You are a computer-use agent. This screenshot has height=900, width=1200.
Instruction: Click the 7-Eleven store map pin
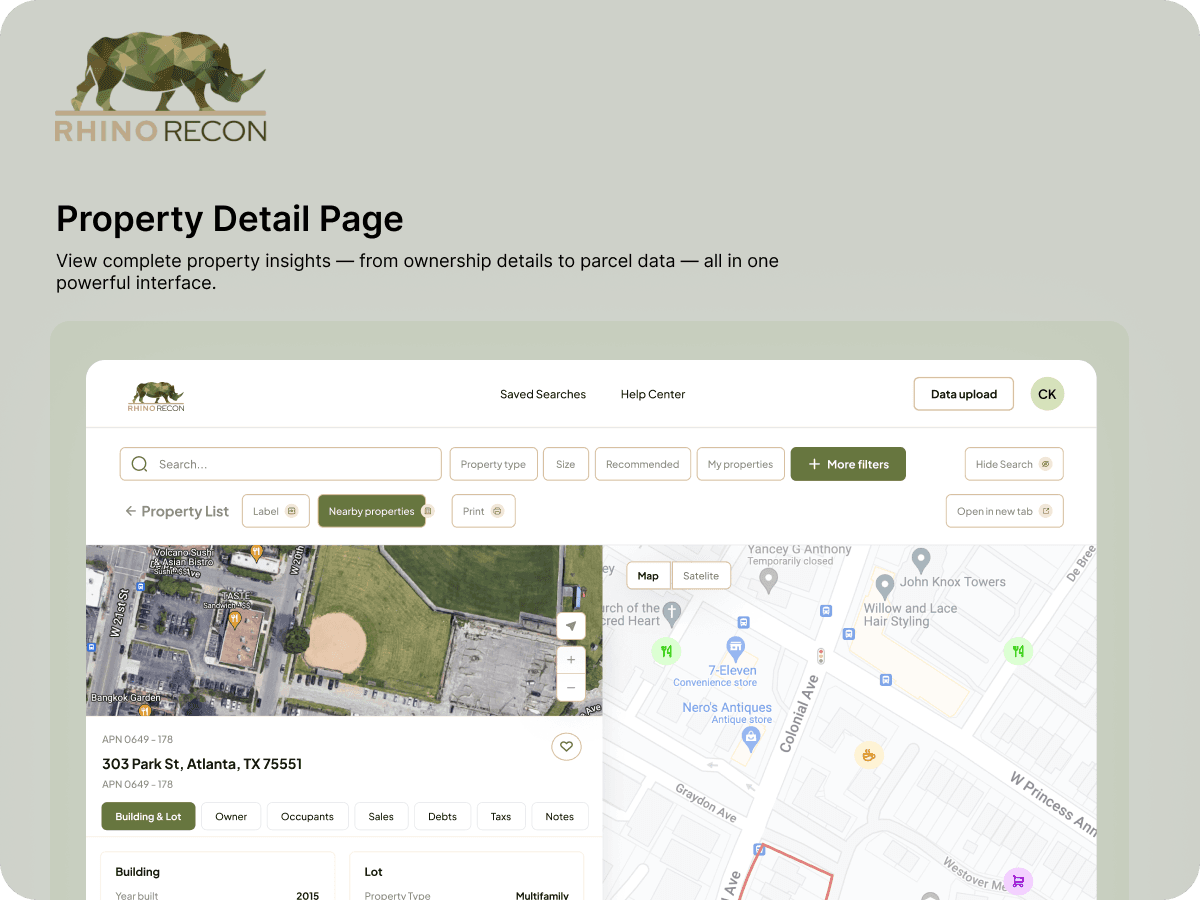pos(736,648)
